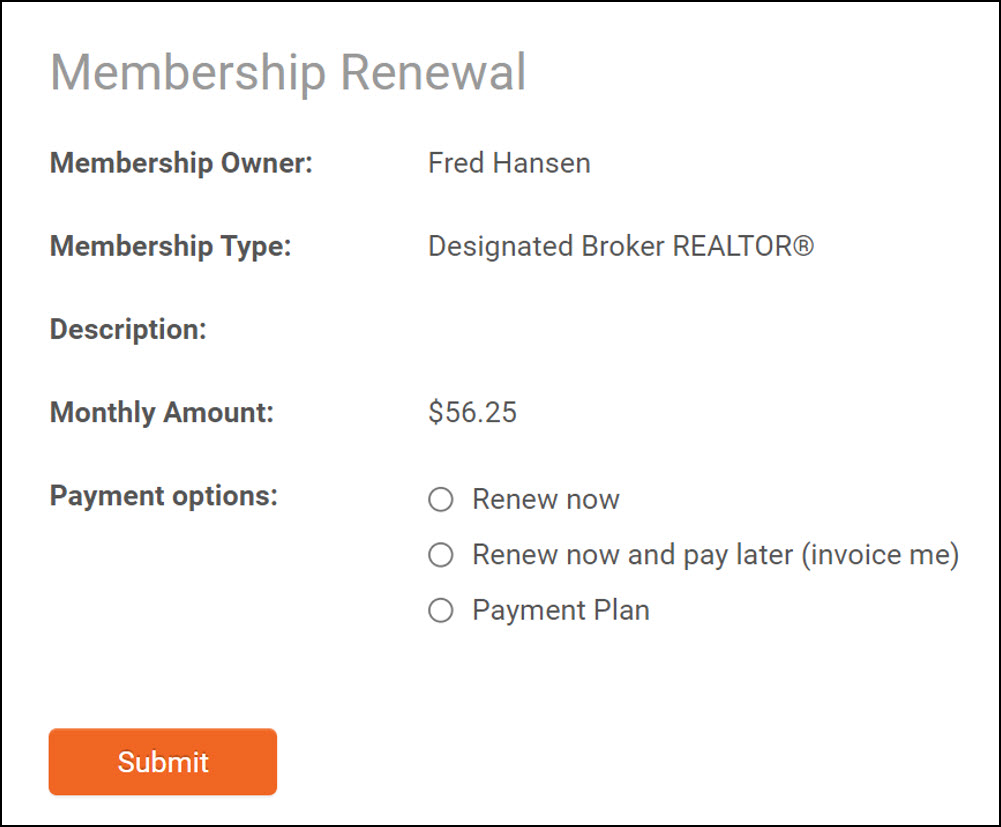The width and height of the screenshot is (1001, 827).
Task: Choose the invoice me radio option
Action: (441, 555)
